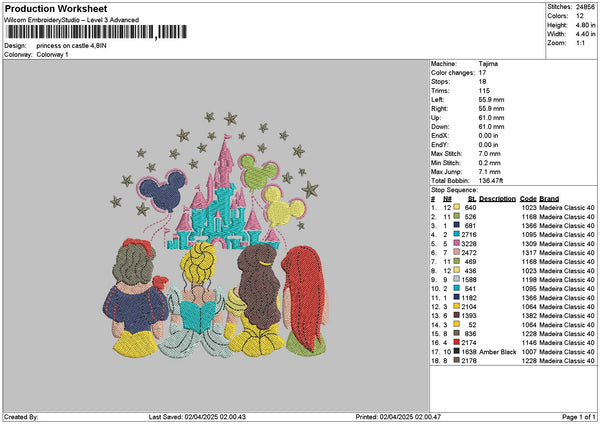Click the Stops value 18

point(482,82)
